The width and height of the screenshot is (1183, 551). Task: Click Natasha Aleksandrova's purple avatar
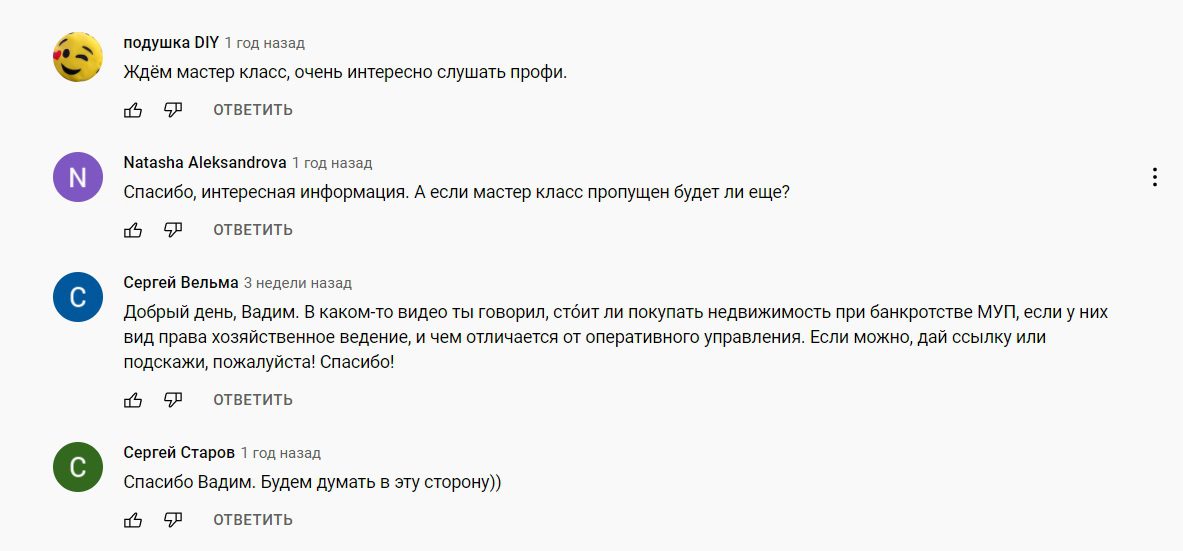[77, 178]
